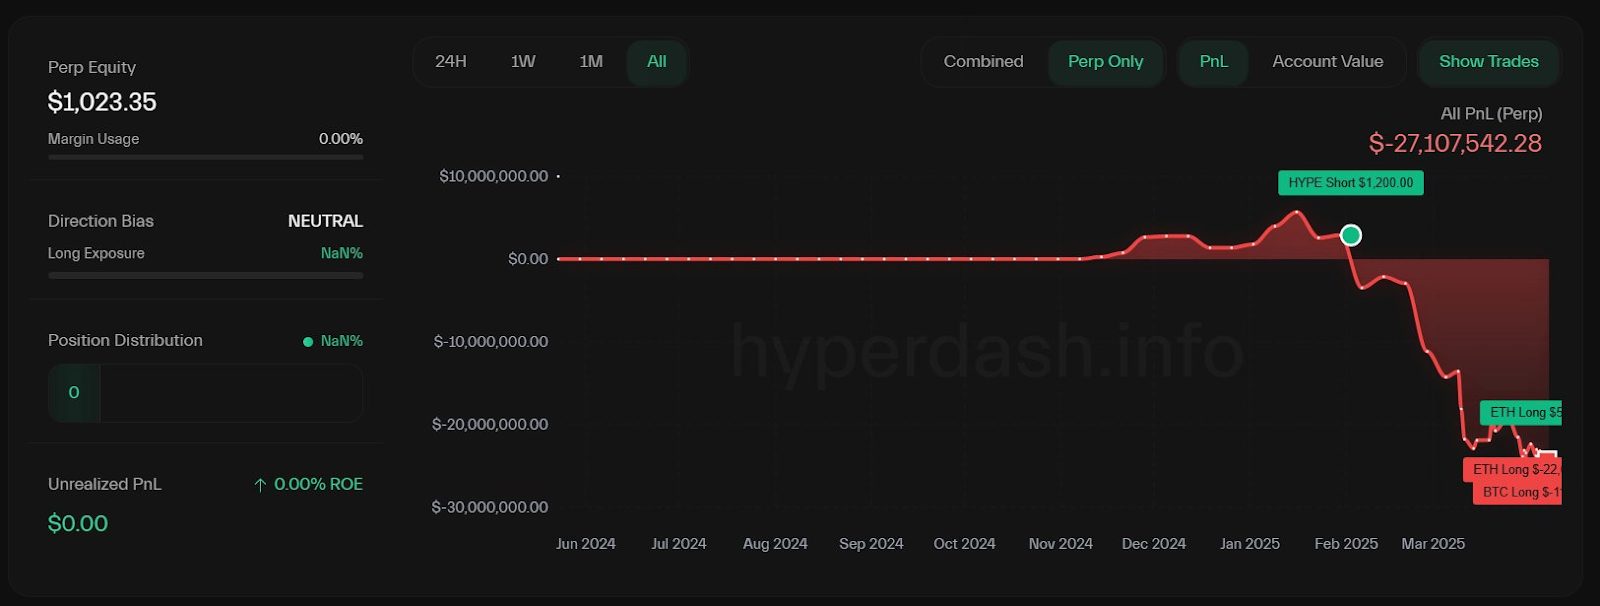Choose the 1M time range
The image size is (1600, 606).
[591, 62]
